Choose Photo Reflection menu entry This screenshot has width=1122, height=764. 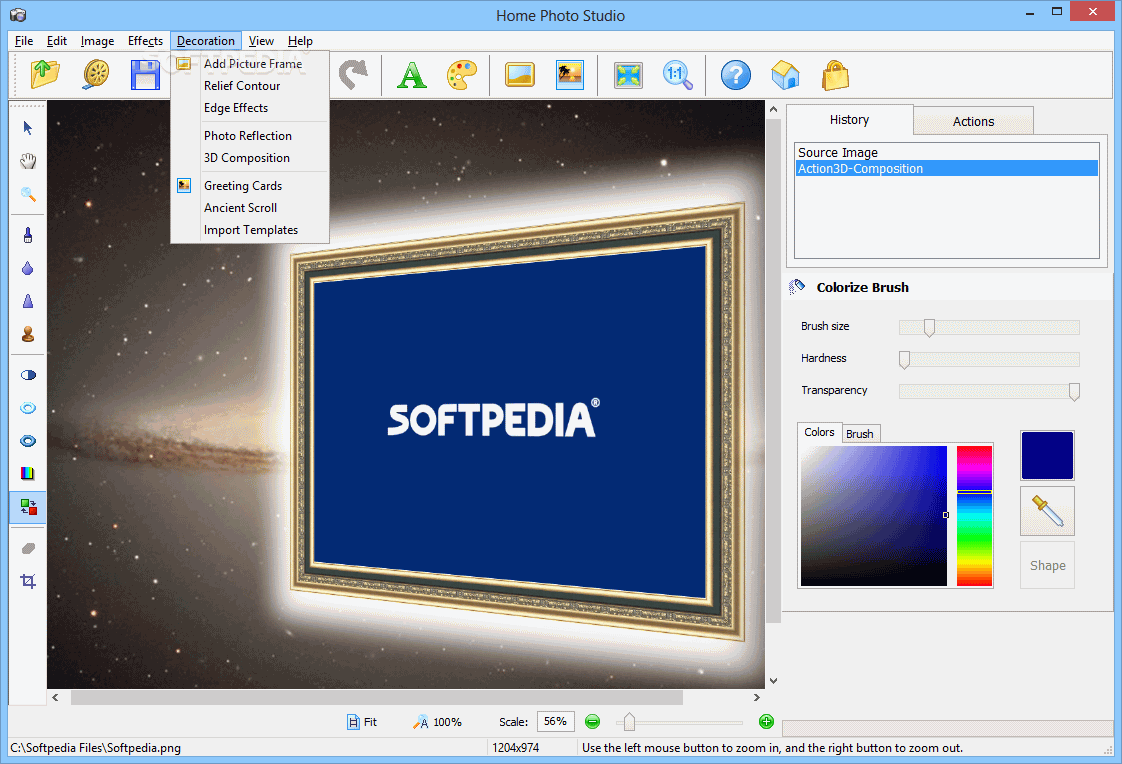[250, 136]
